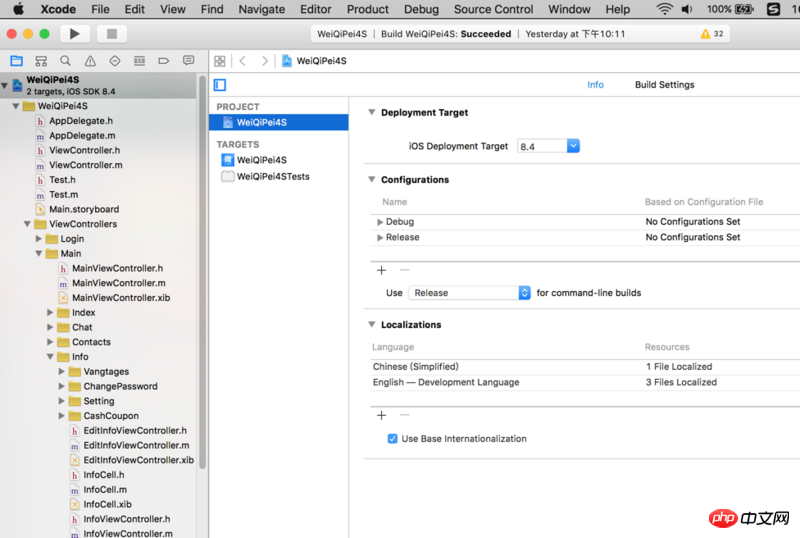
Task: Click the yellow warning badge showing 32
Action: (712, 34)
